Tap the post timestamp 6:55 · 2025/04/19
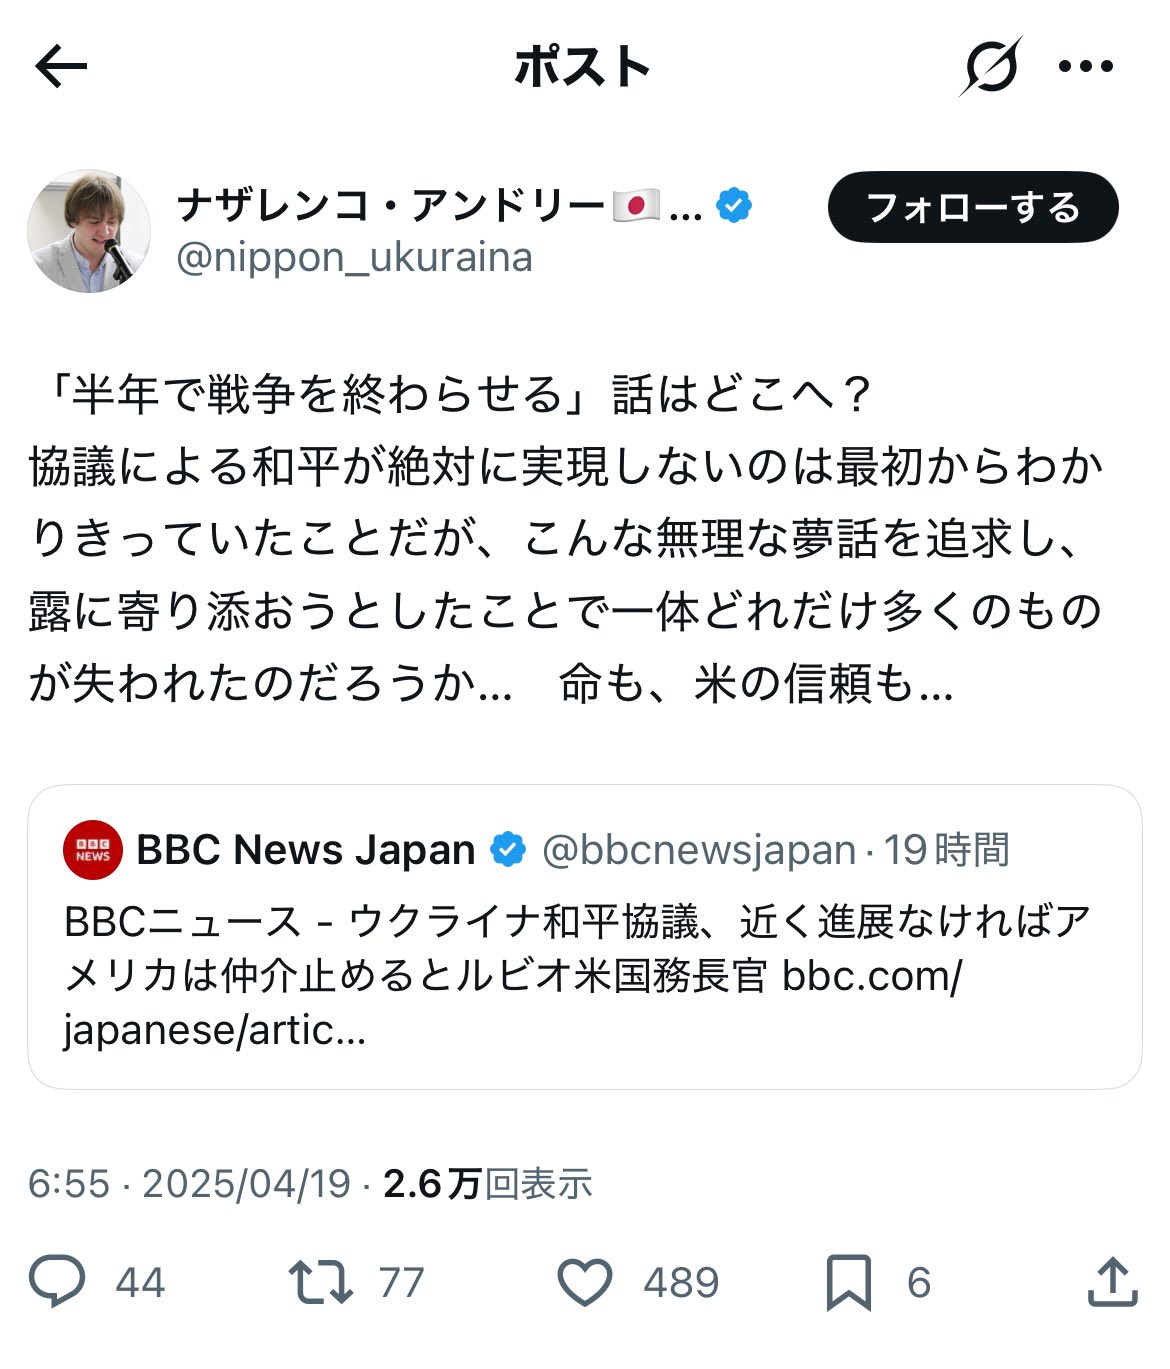Screen dimensions: 1170x1369 coord(190,1184)
